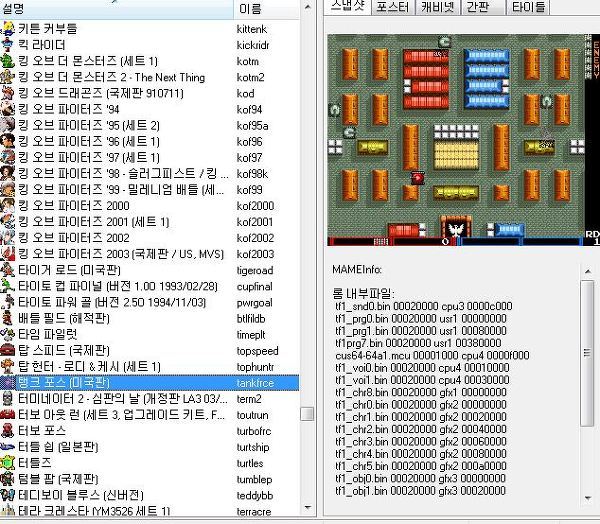Select the icon beside 텀블 팝 (국제판)
The image size is (600, 524).
pyautogui.click(x=8, y=479)
